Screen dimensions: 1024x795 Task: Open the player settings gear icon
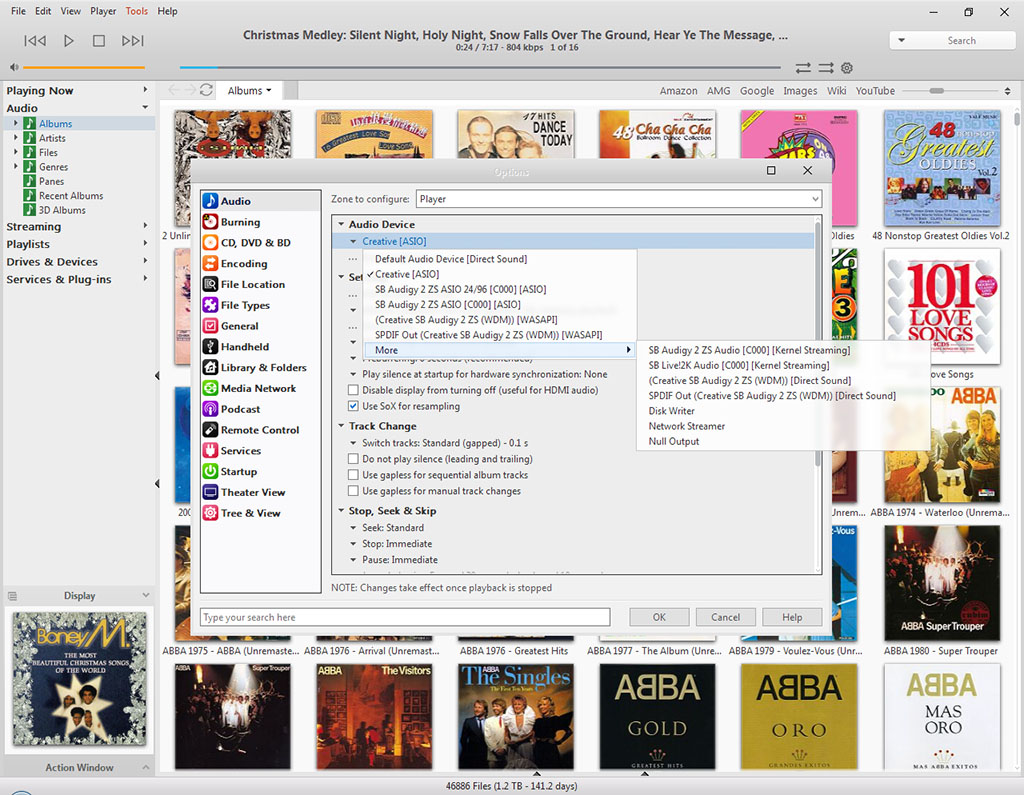pos(847,68)
